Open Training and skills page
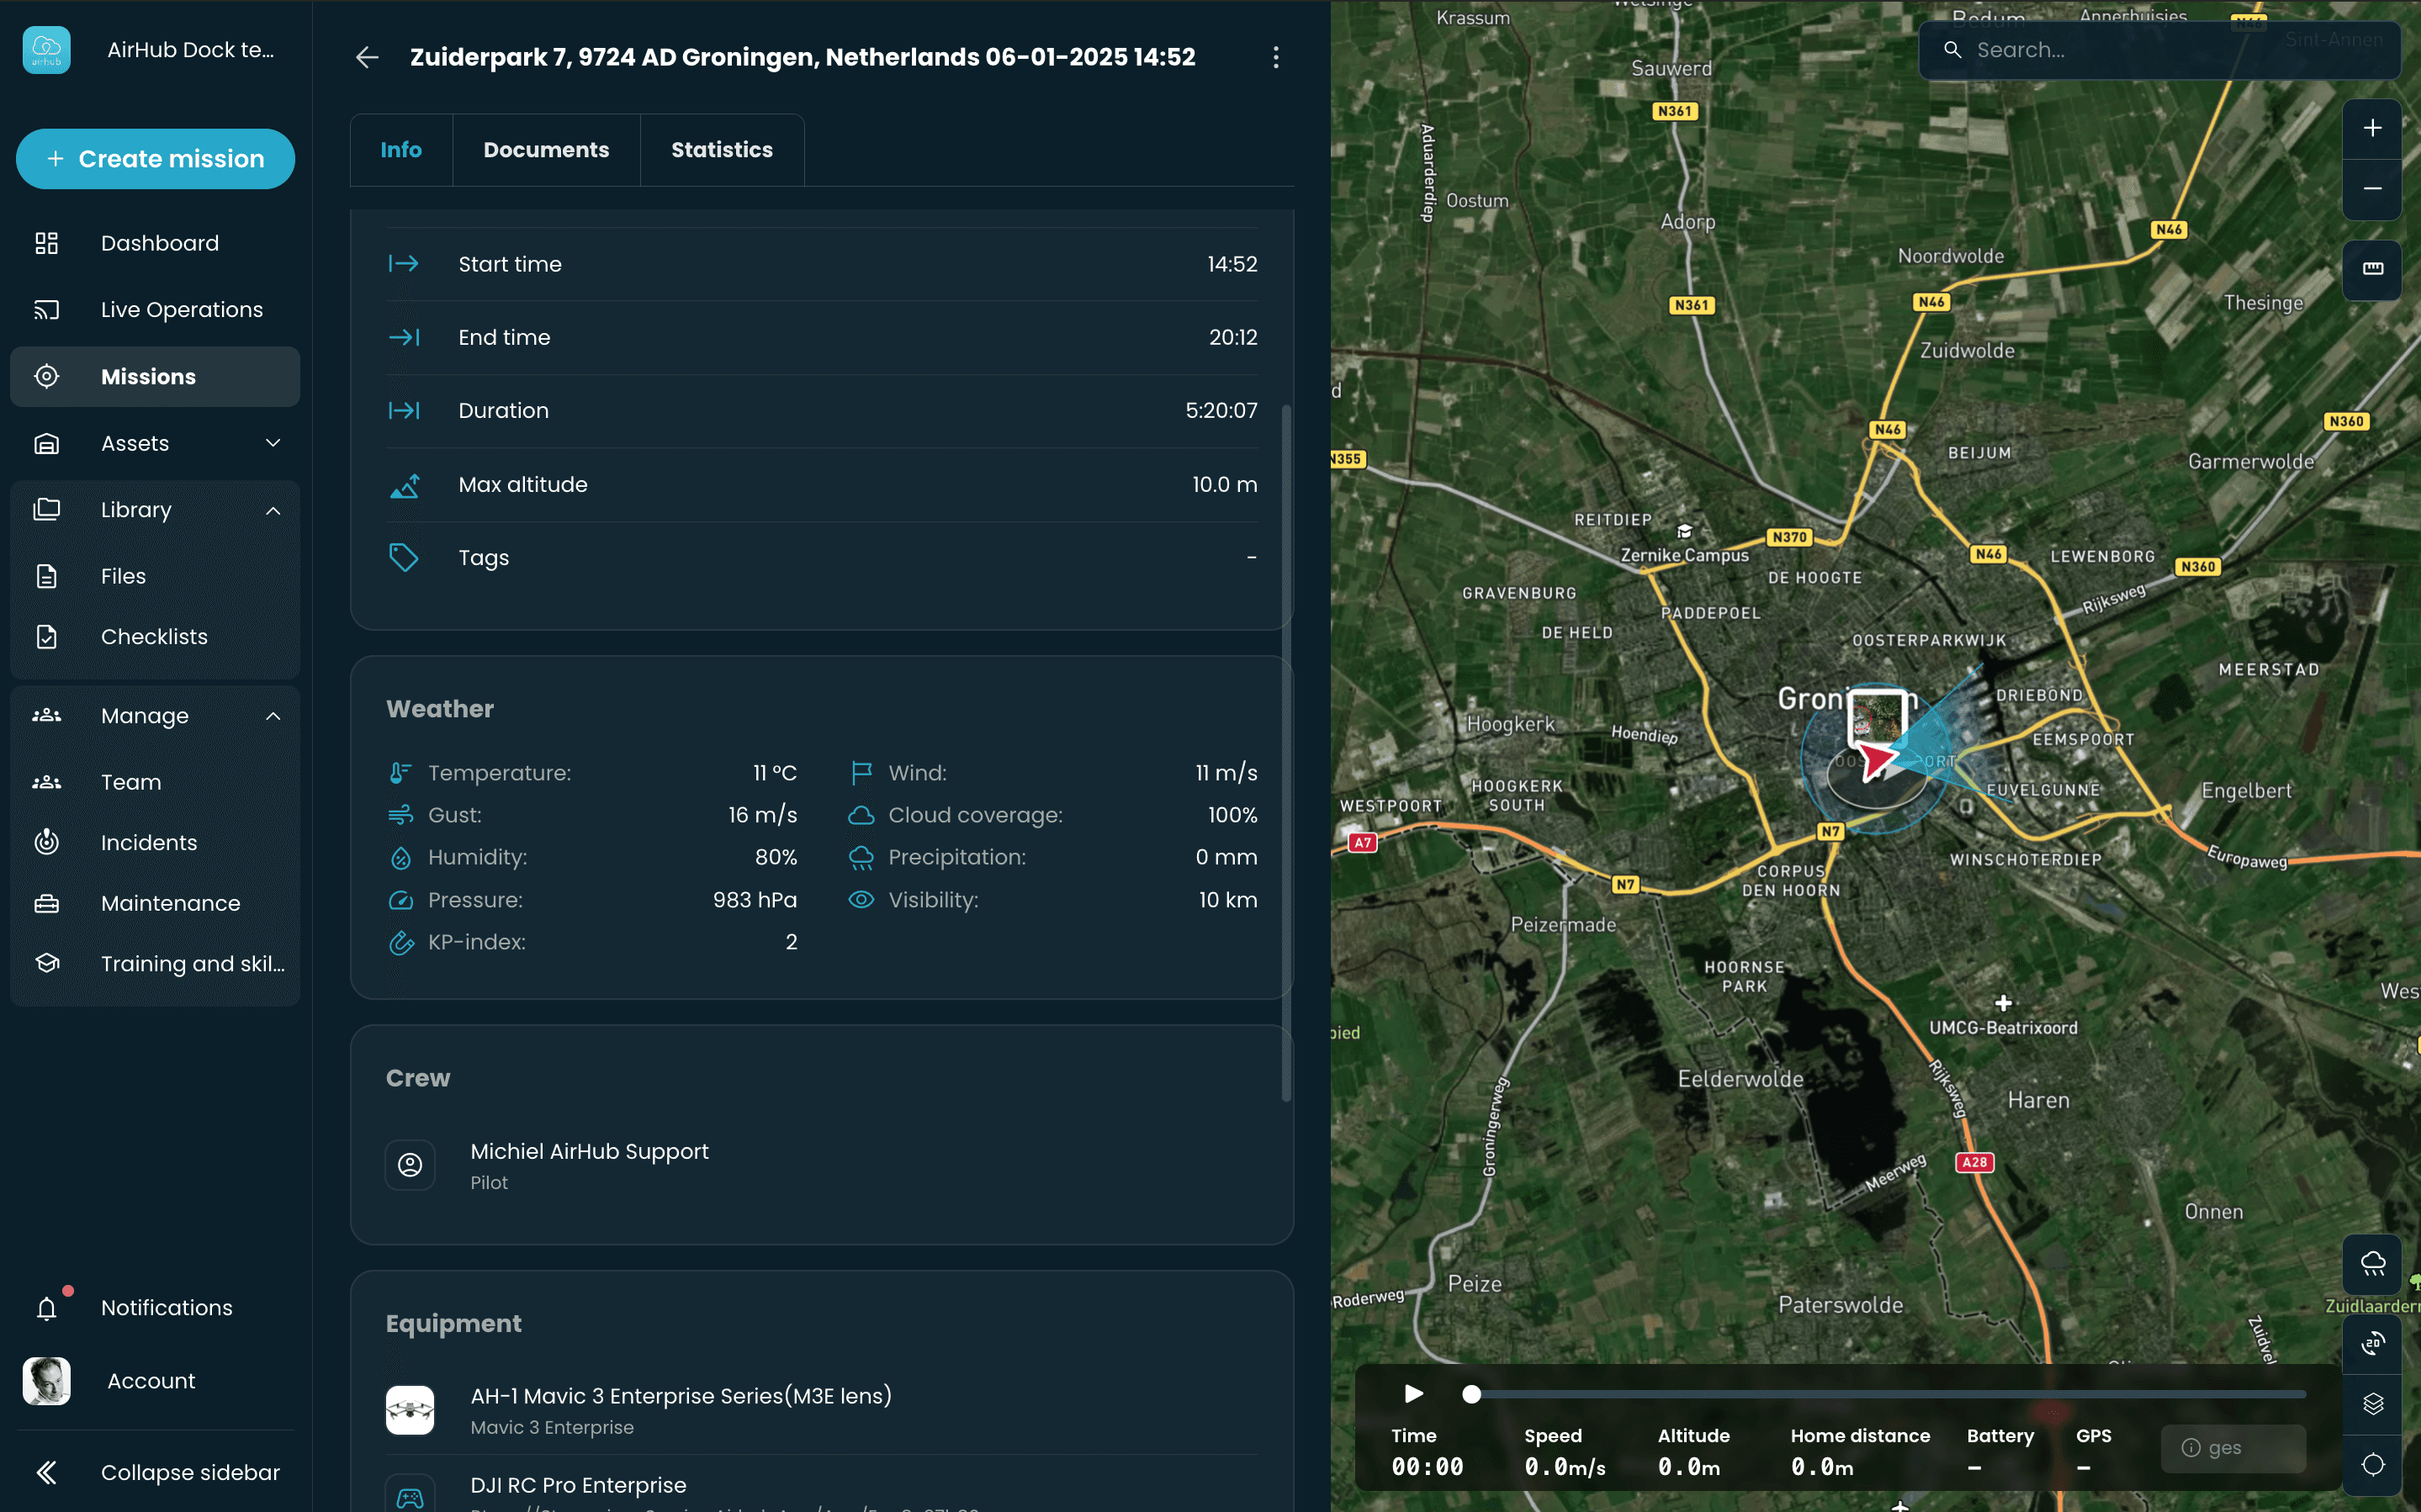The height and width of the screenshot is (1512, 2421). [x=155, y=964]
